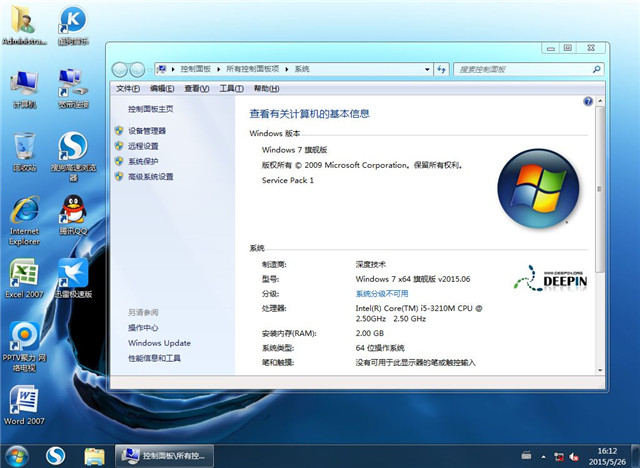Open Xunlei fast edition (迅雷极速版) shortcut
Viewport: 640px width, 468px height.
point(73,279)
